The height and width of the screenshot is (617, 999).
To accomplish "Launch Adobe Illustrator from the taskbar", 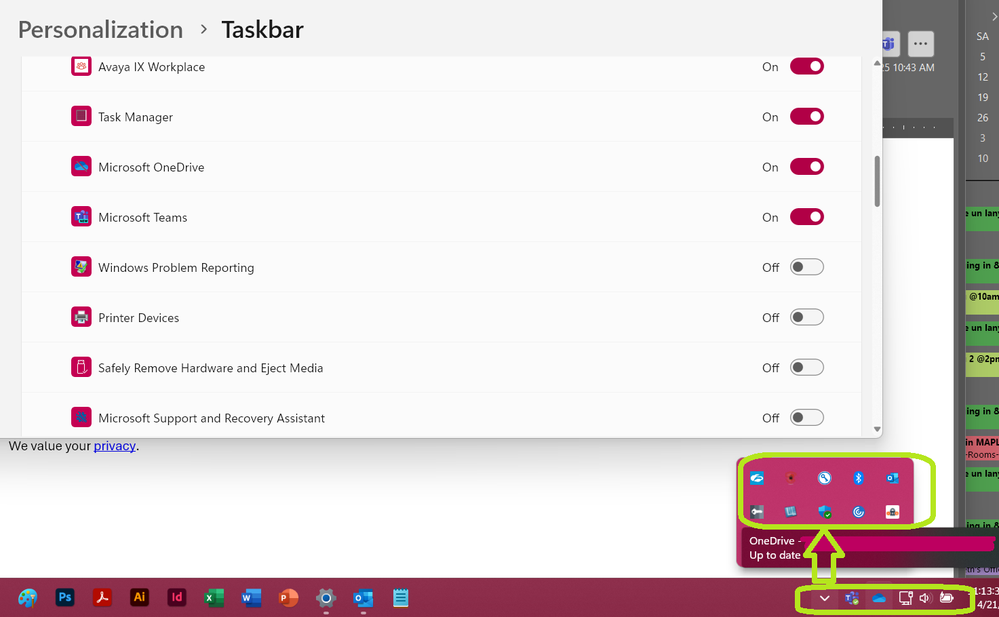I will (139, 597).
